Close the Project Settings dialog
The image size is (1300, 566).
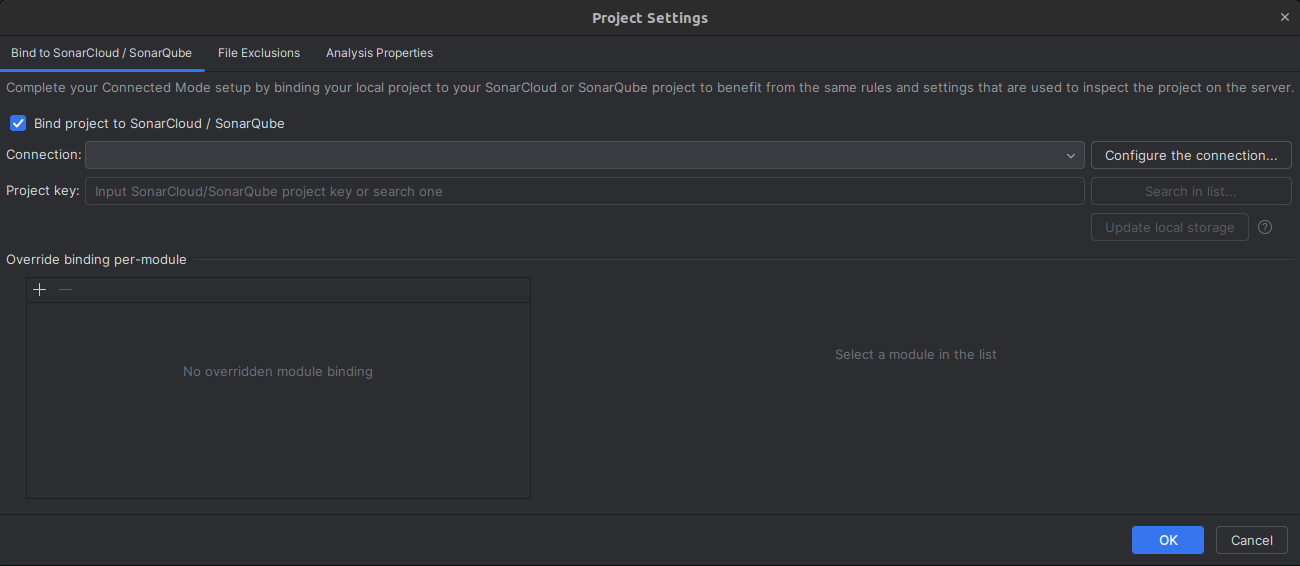pyautogui.click(x=1284, y=17)
